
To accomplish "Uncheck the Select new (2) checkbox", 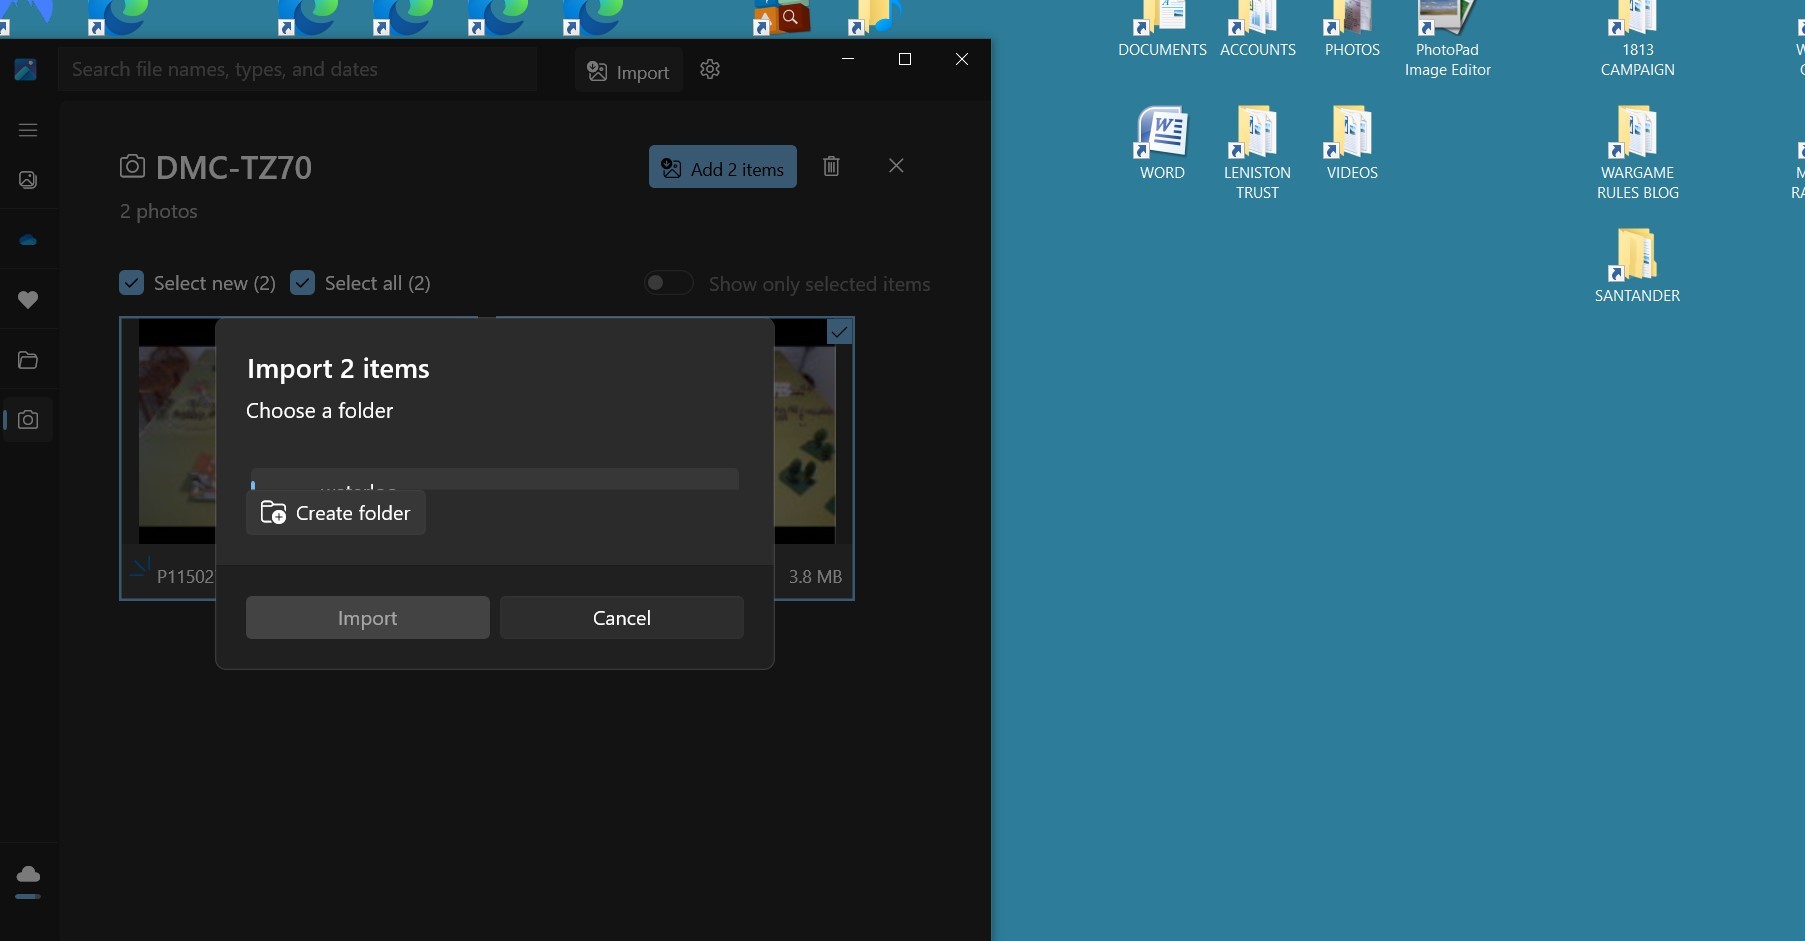I will (131, 283).
